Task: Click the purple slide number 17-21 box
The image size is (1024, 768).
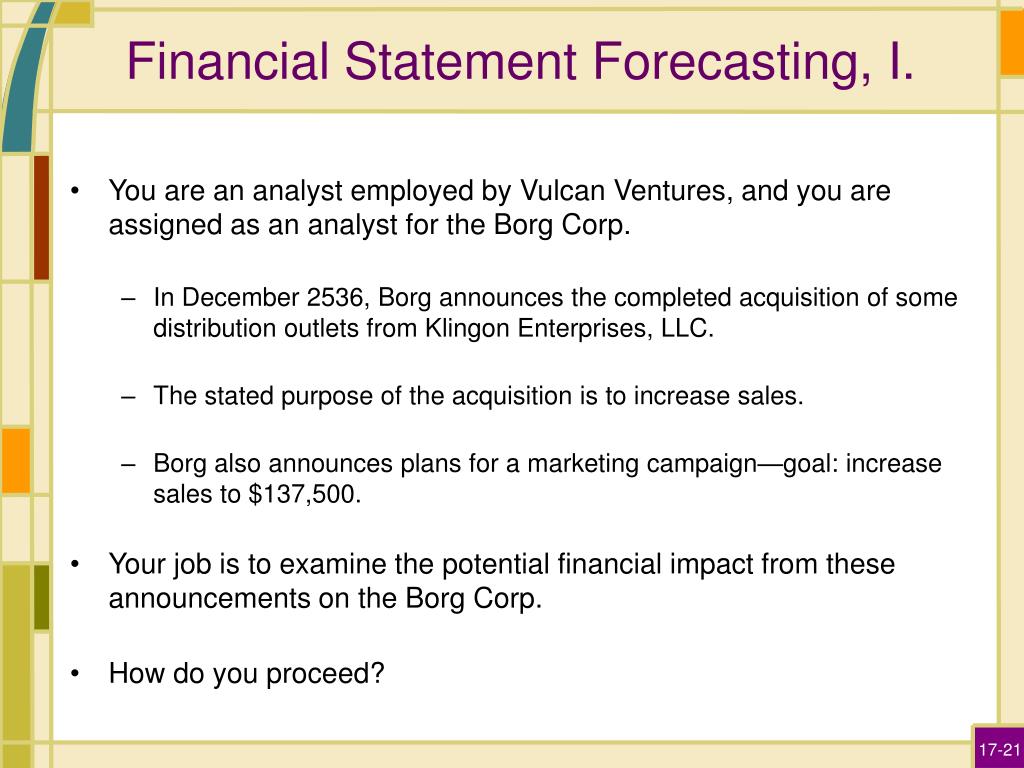Action: click(x=999, y=747)
